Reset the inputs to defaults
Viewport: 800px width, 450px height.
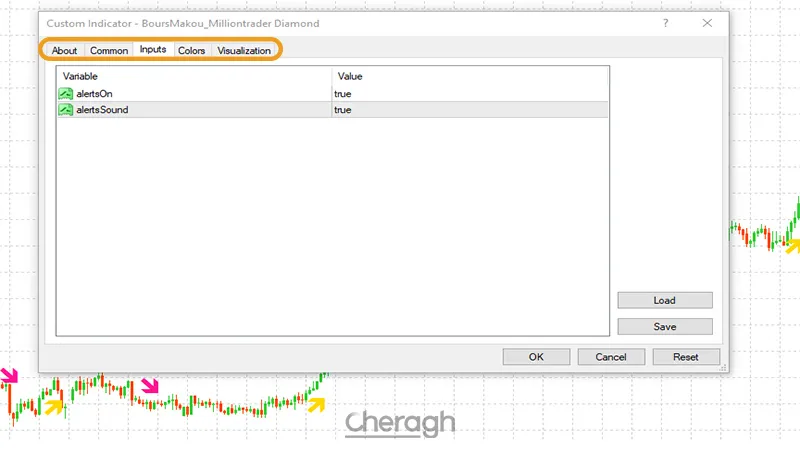tap(685, 357)
